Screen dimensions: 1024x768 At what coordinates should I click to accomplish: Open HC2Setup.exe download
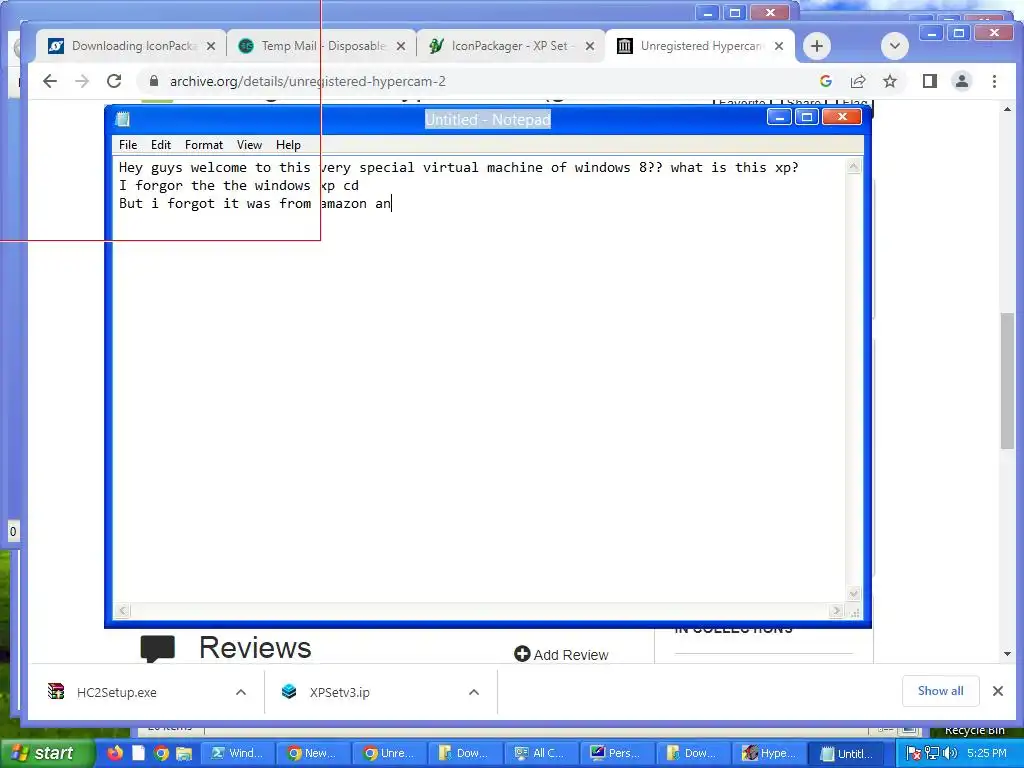(116, 692)
